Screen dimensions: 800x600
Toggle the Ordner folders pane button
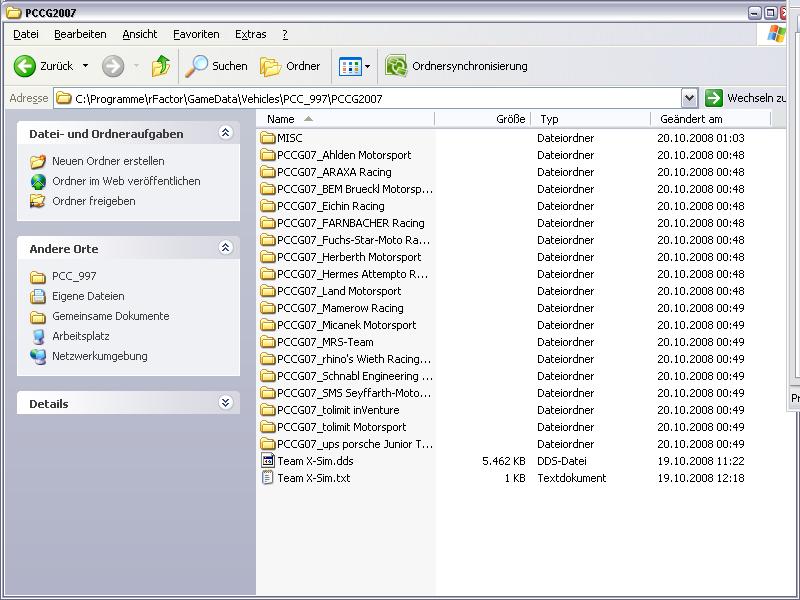coord(290,66)
